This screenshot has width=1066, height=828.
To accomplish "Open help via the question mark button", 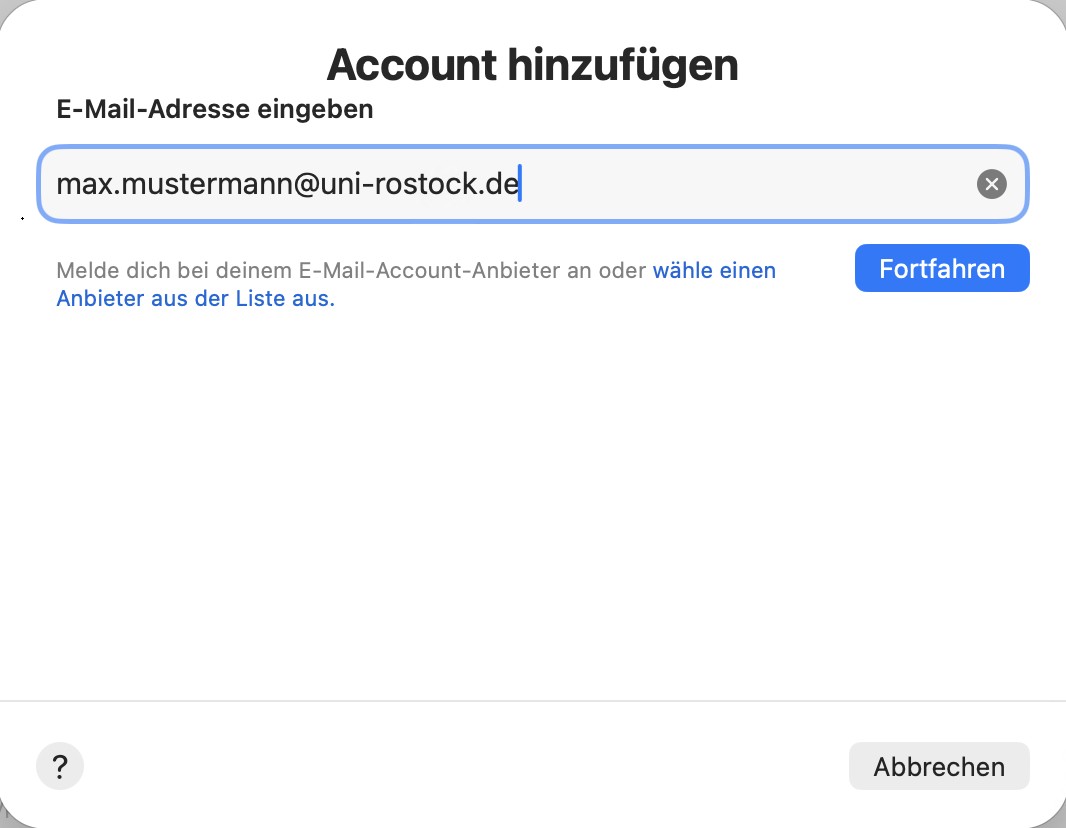I will click(x=60, y=767).
